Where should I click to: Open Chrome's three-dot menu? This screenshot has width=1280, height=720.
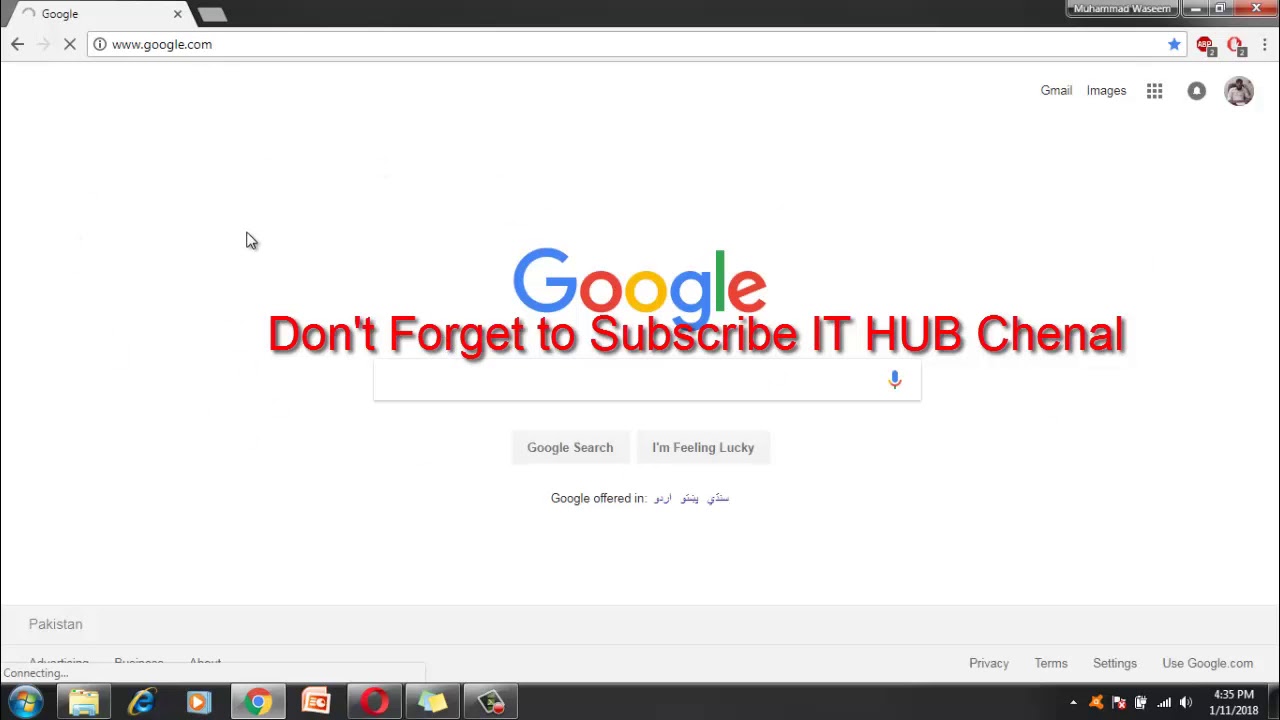point(1264,44)
